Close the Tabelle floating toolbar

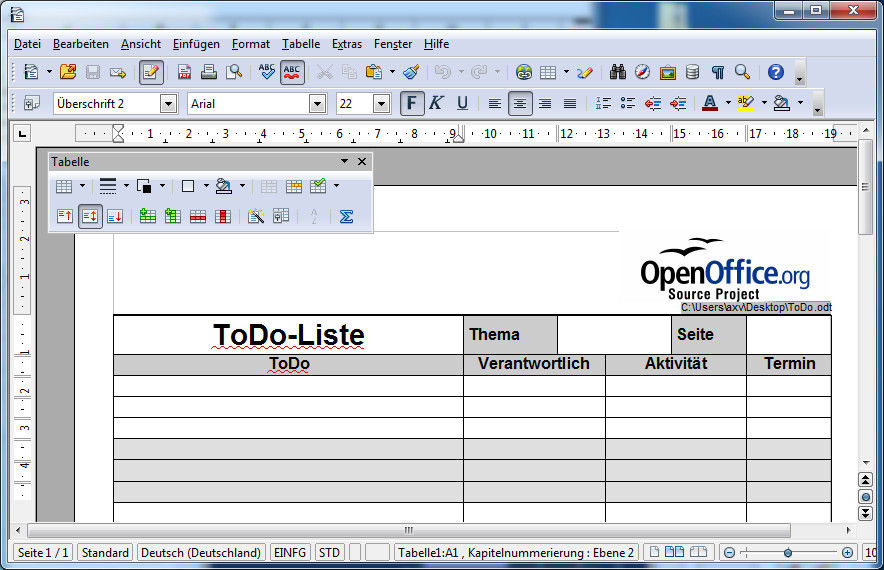(x=362, y=162)
